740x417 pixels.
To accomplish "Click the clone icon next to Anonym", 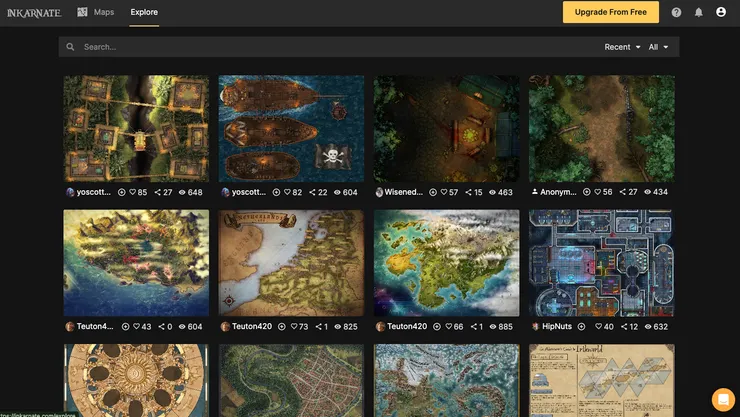I will pyautogui.click(x=587, y=192).
